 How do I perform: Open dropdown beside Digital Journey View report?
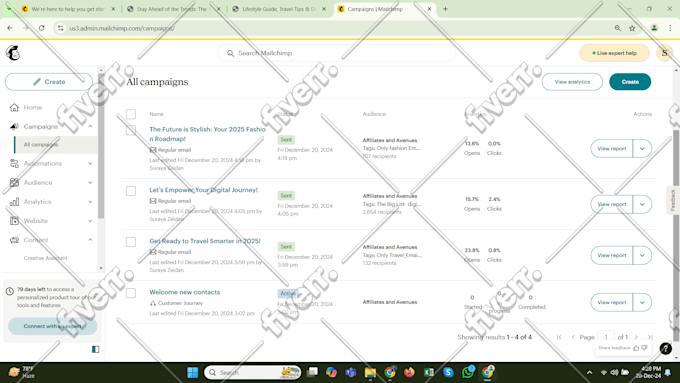(642, 204)
